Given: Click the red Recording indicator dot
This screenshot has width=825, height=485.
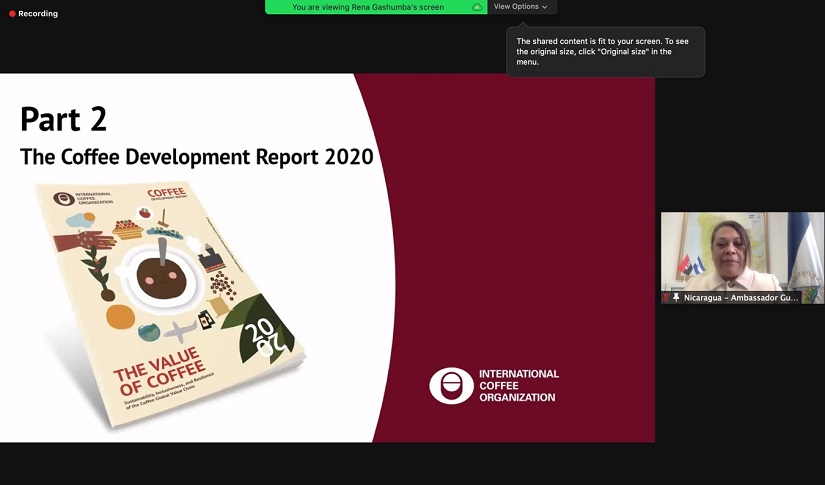Looking at the screenshot, I should (12, 14).
